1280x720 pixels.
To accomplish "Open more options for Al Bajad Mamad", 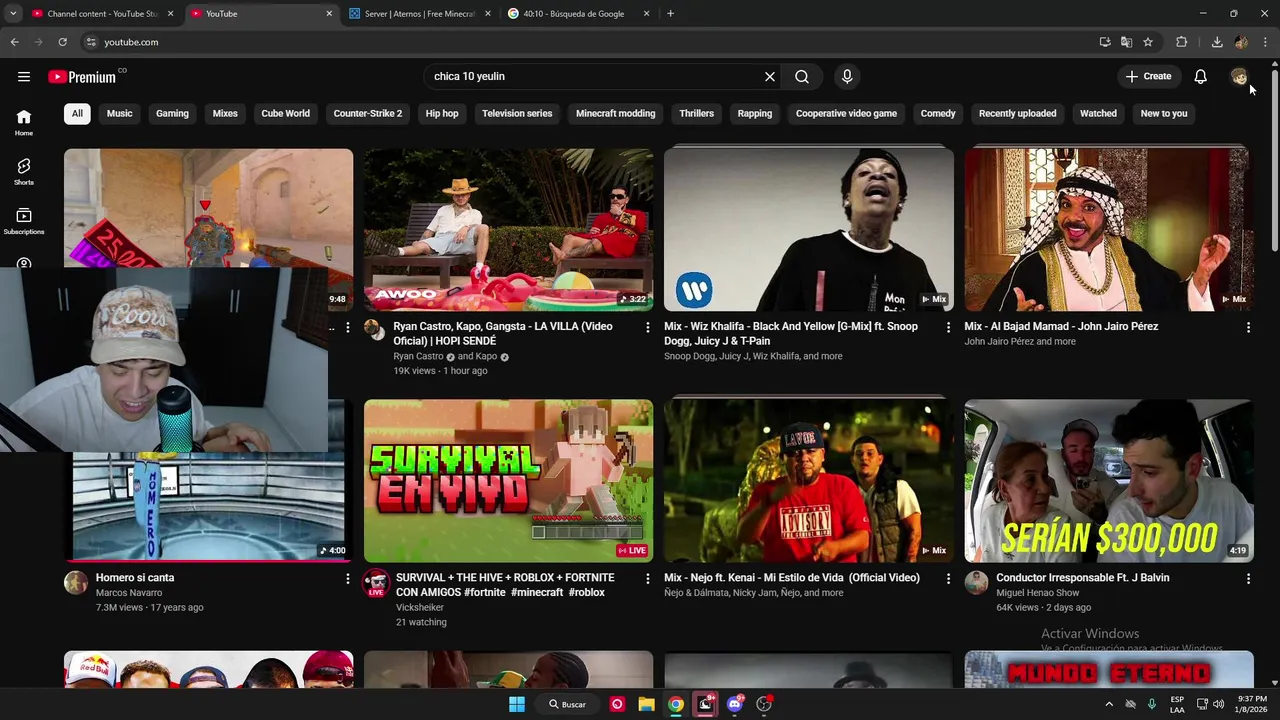I will [1248, 327].
